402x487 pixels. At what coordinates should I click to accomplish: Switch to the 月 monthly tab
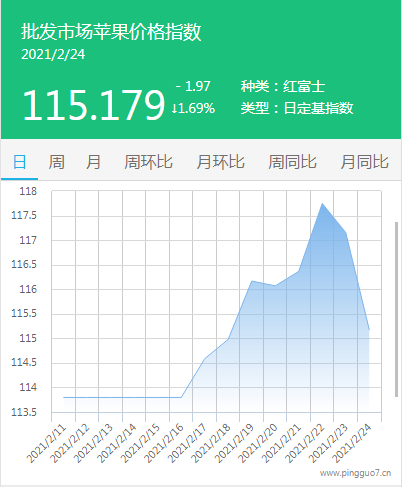(93, 162)
